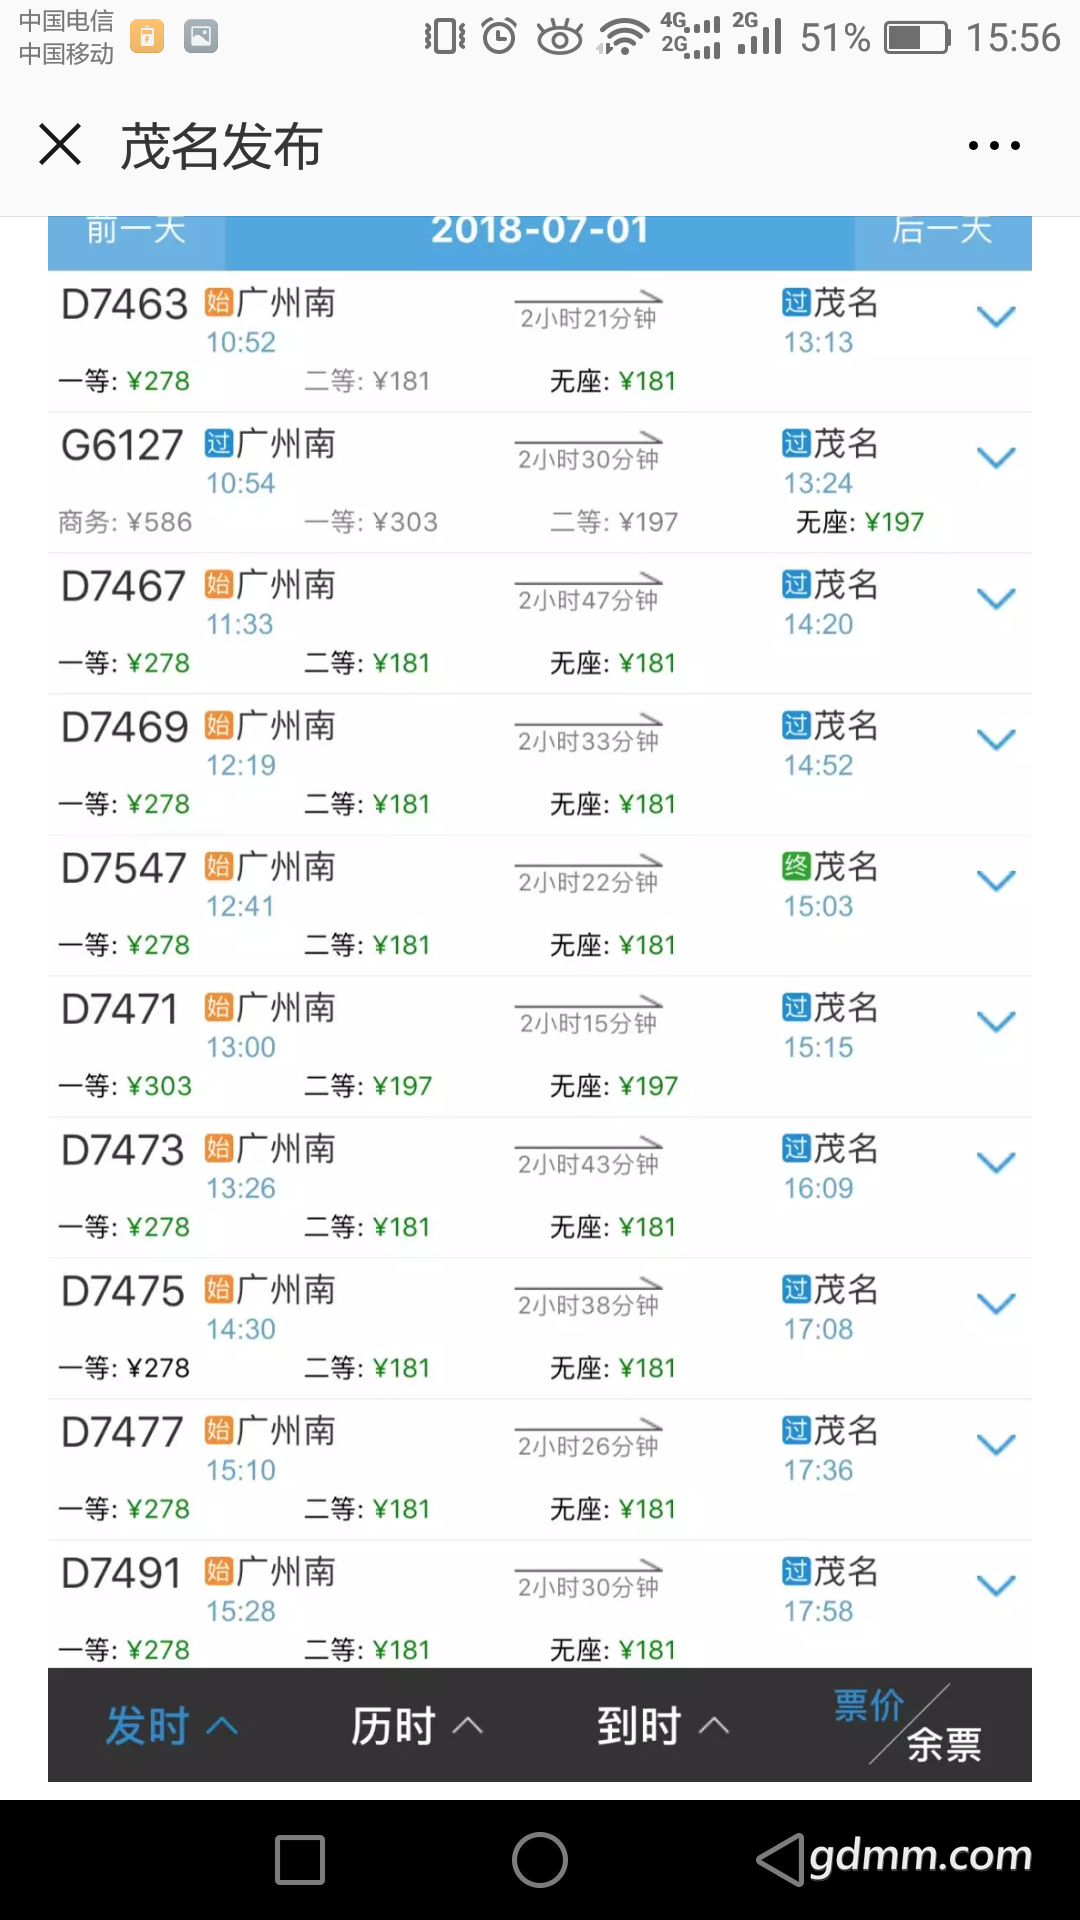Sort by arrival time 到时

point(662,1726)
